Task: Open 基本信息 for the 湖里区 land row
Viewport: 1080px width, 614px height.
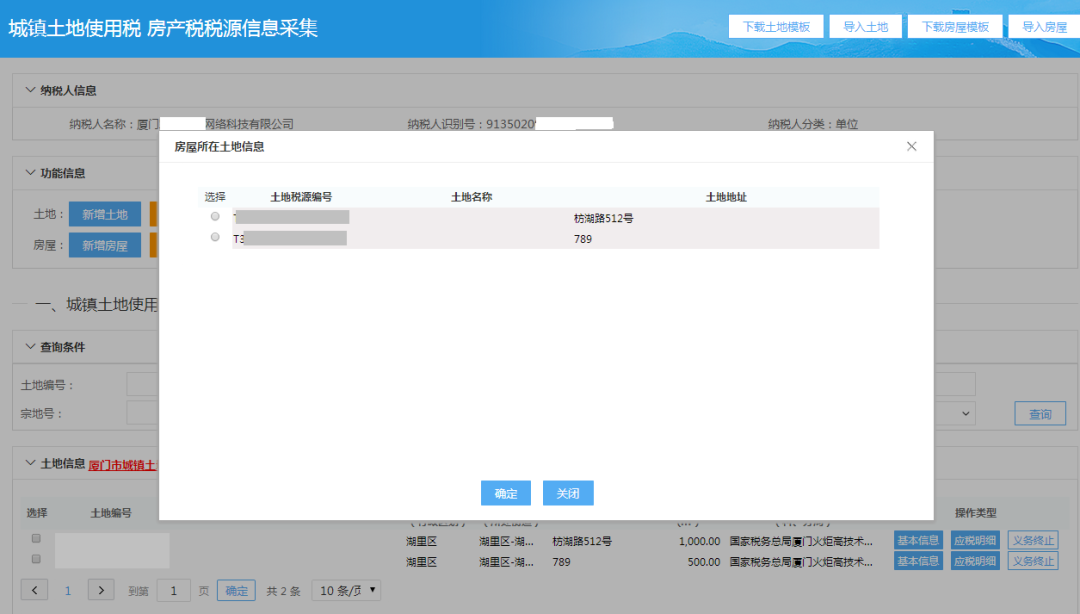Action: [917, 539]
